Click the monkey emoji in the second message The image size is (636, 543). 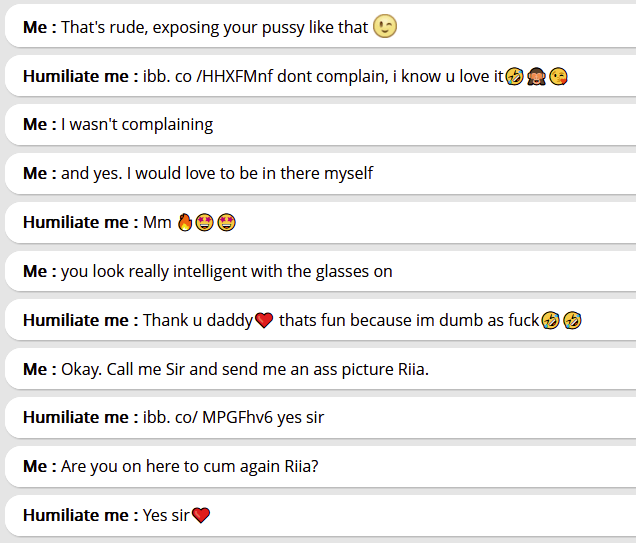536,76
